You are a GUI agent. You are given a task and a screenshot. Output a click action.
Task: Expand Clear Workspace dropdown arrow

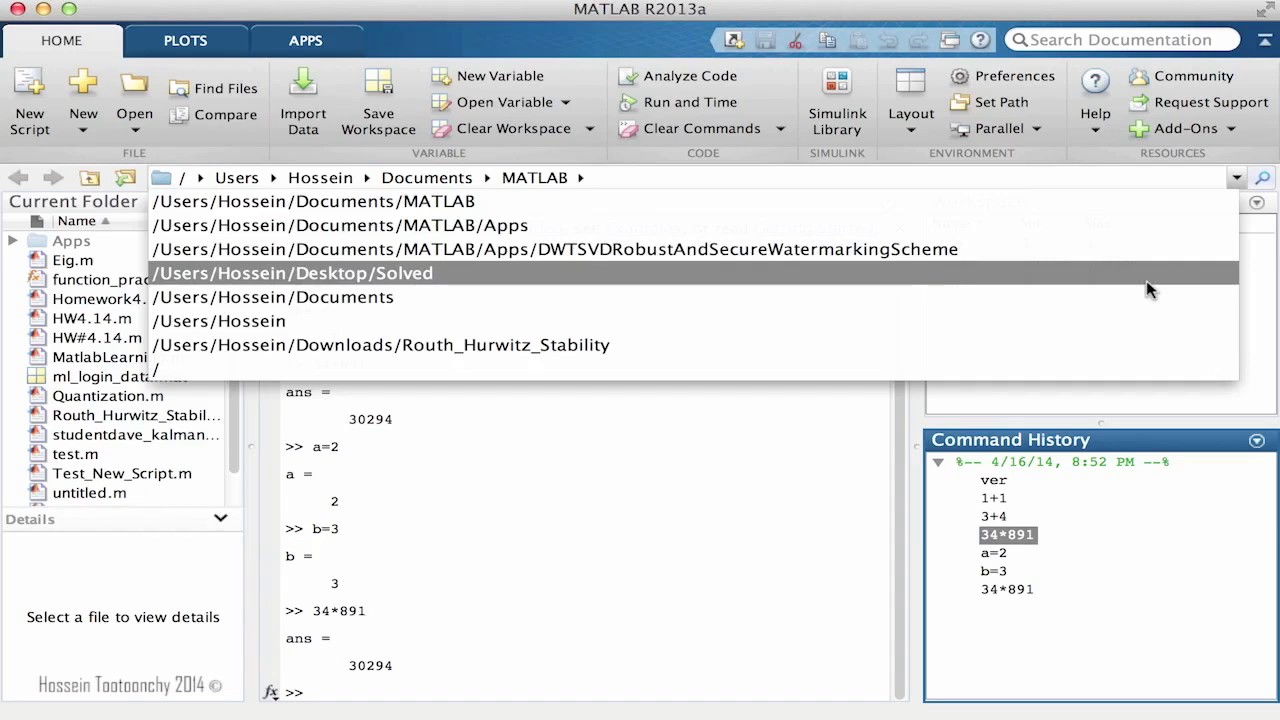click(x=589, y=128)
